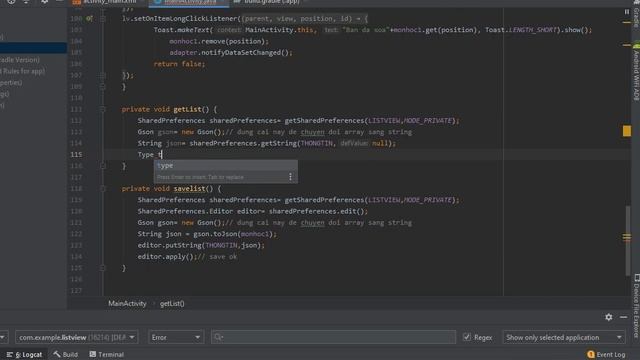The image size is (640, 360).
Task: Open the autocomplete popup options (three dots)
Action: coord(290,177)
